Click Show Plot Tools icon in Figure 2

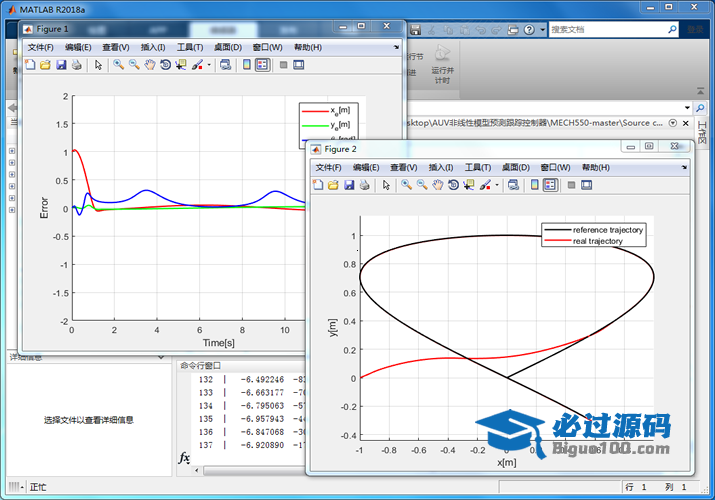[x=587, y=185]
